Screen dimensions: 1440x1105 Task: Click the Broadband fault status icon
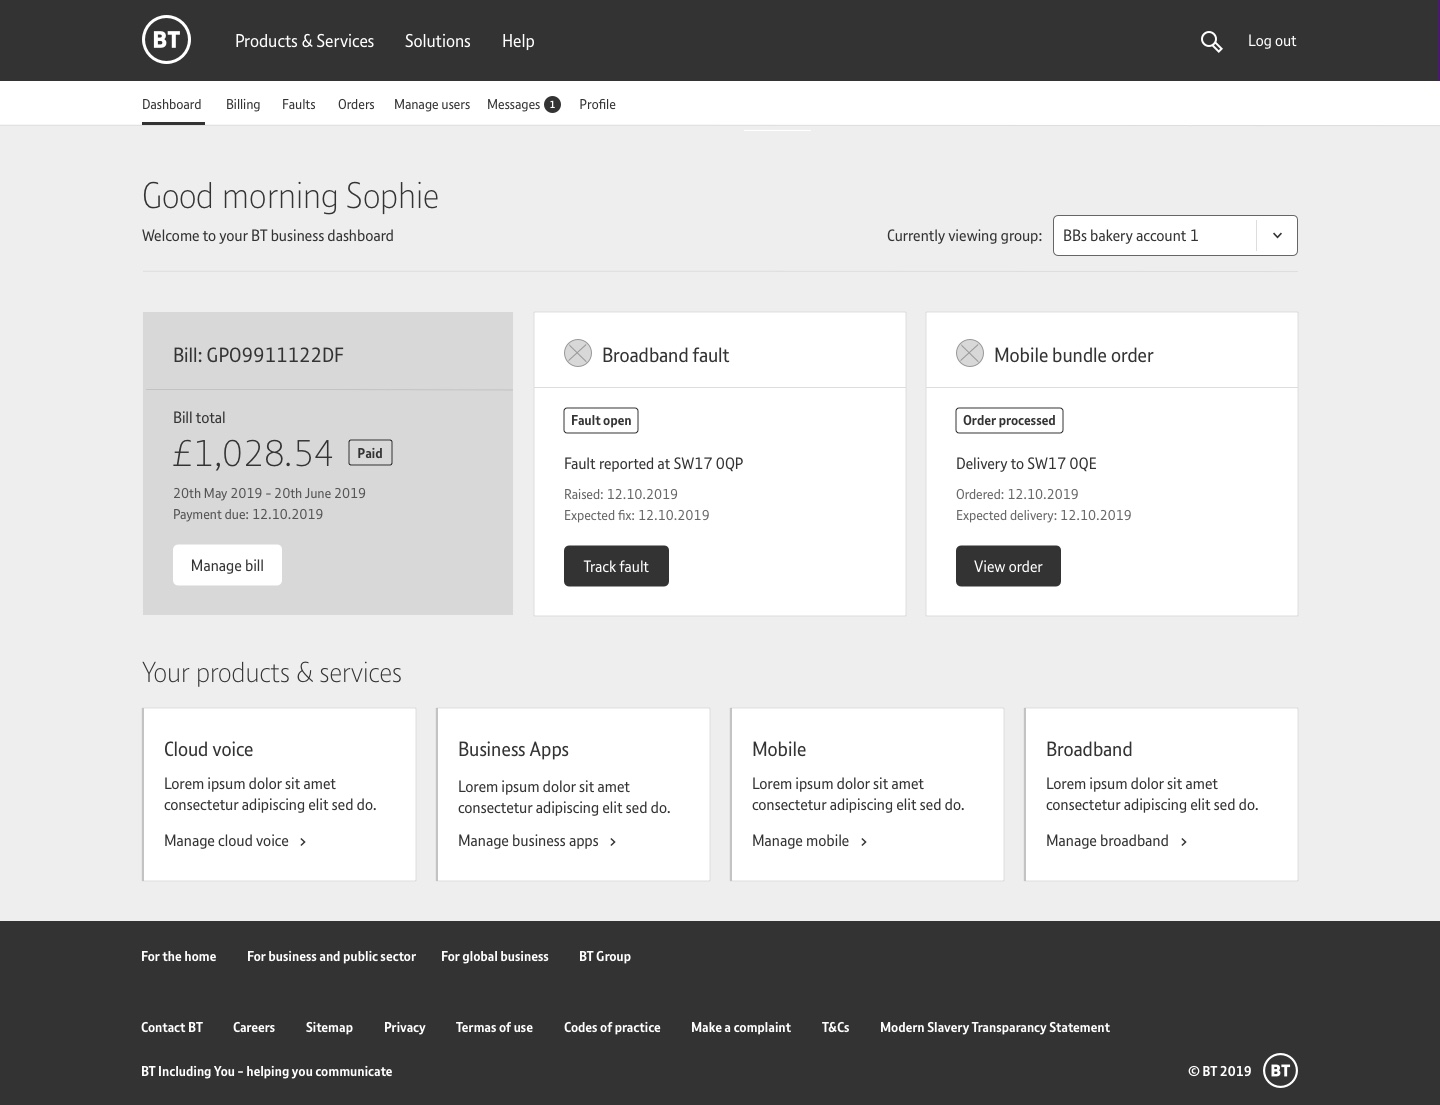(x=578, y=353)
